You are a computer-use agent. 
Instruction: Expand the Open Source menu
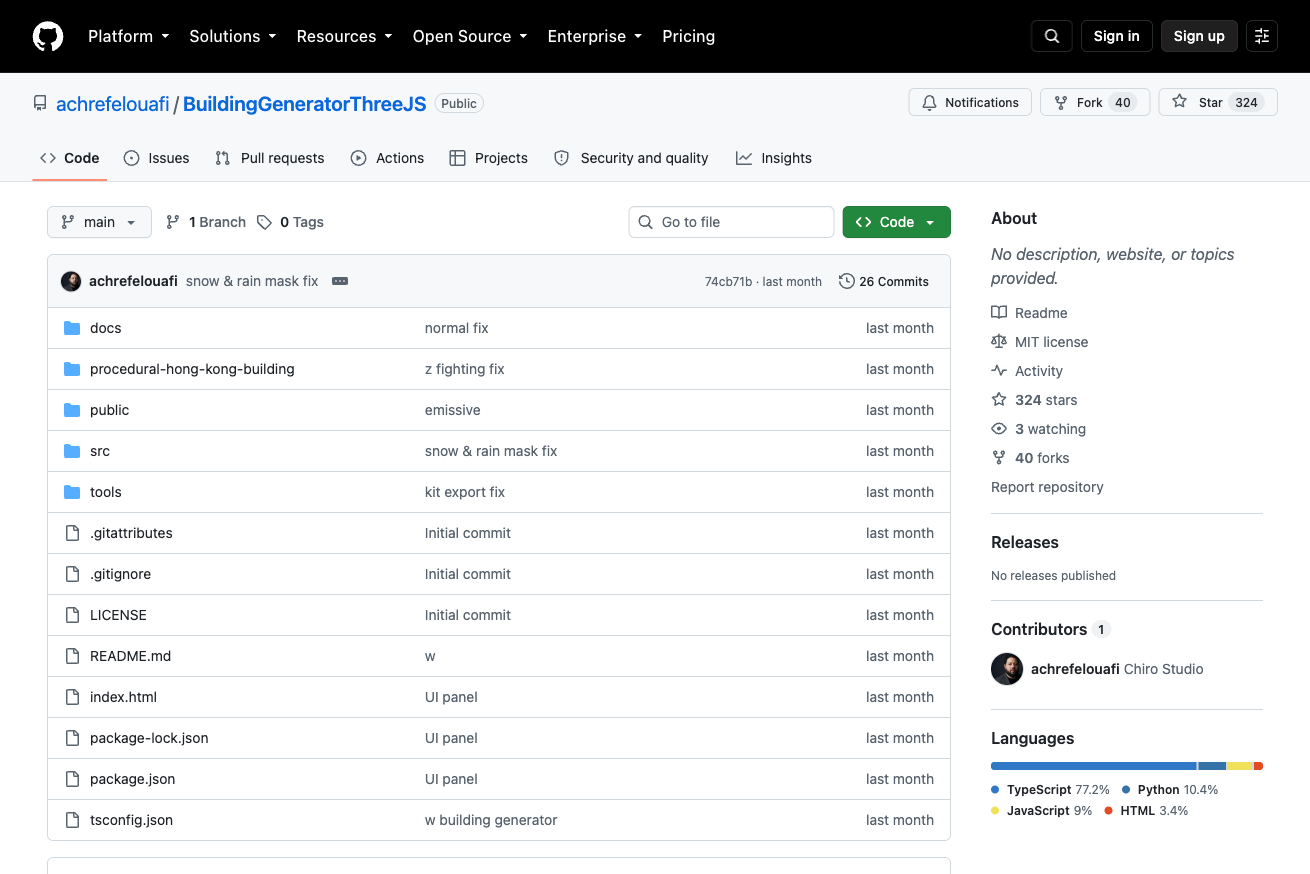coord(470,36)
